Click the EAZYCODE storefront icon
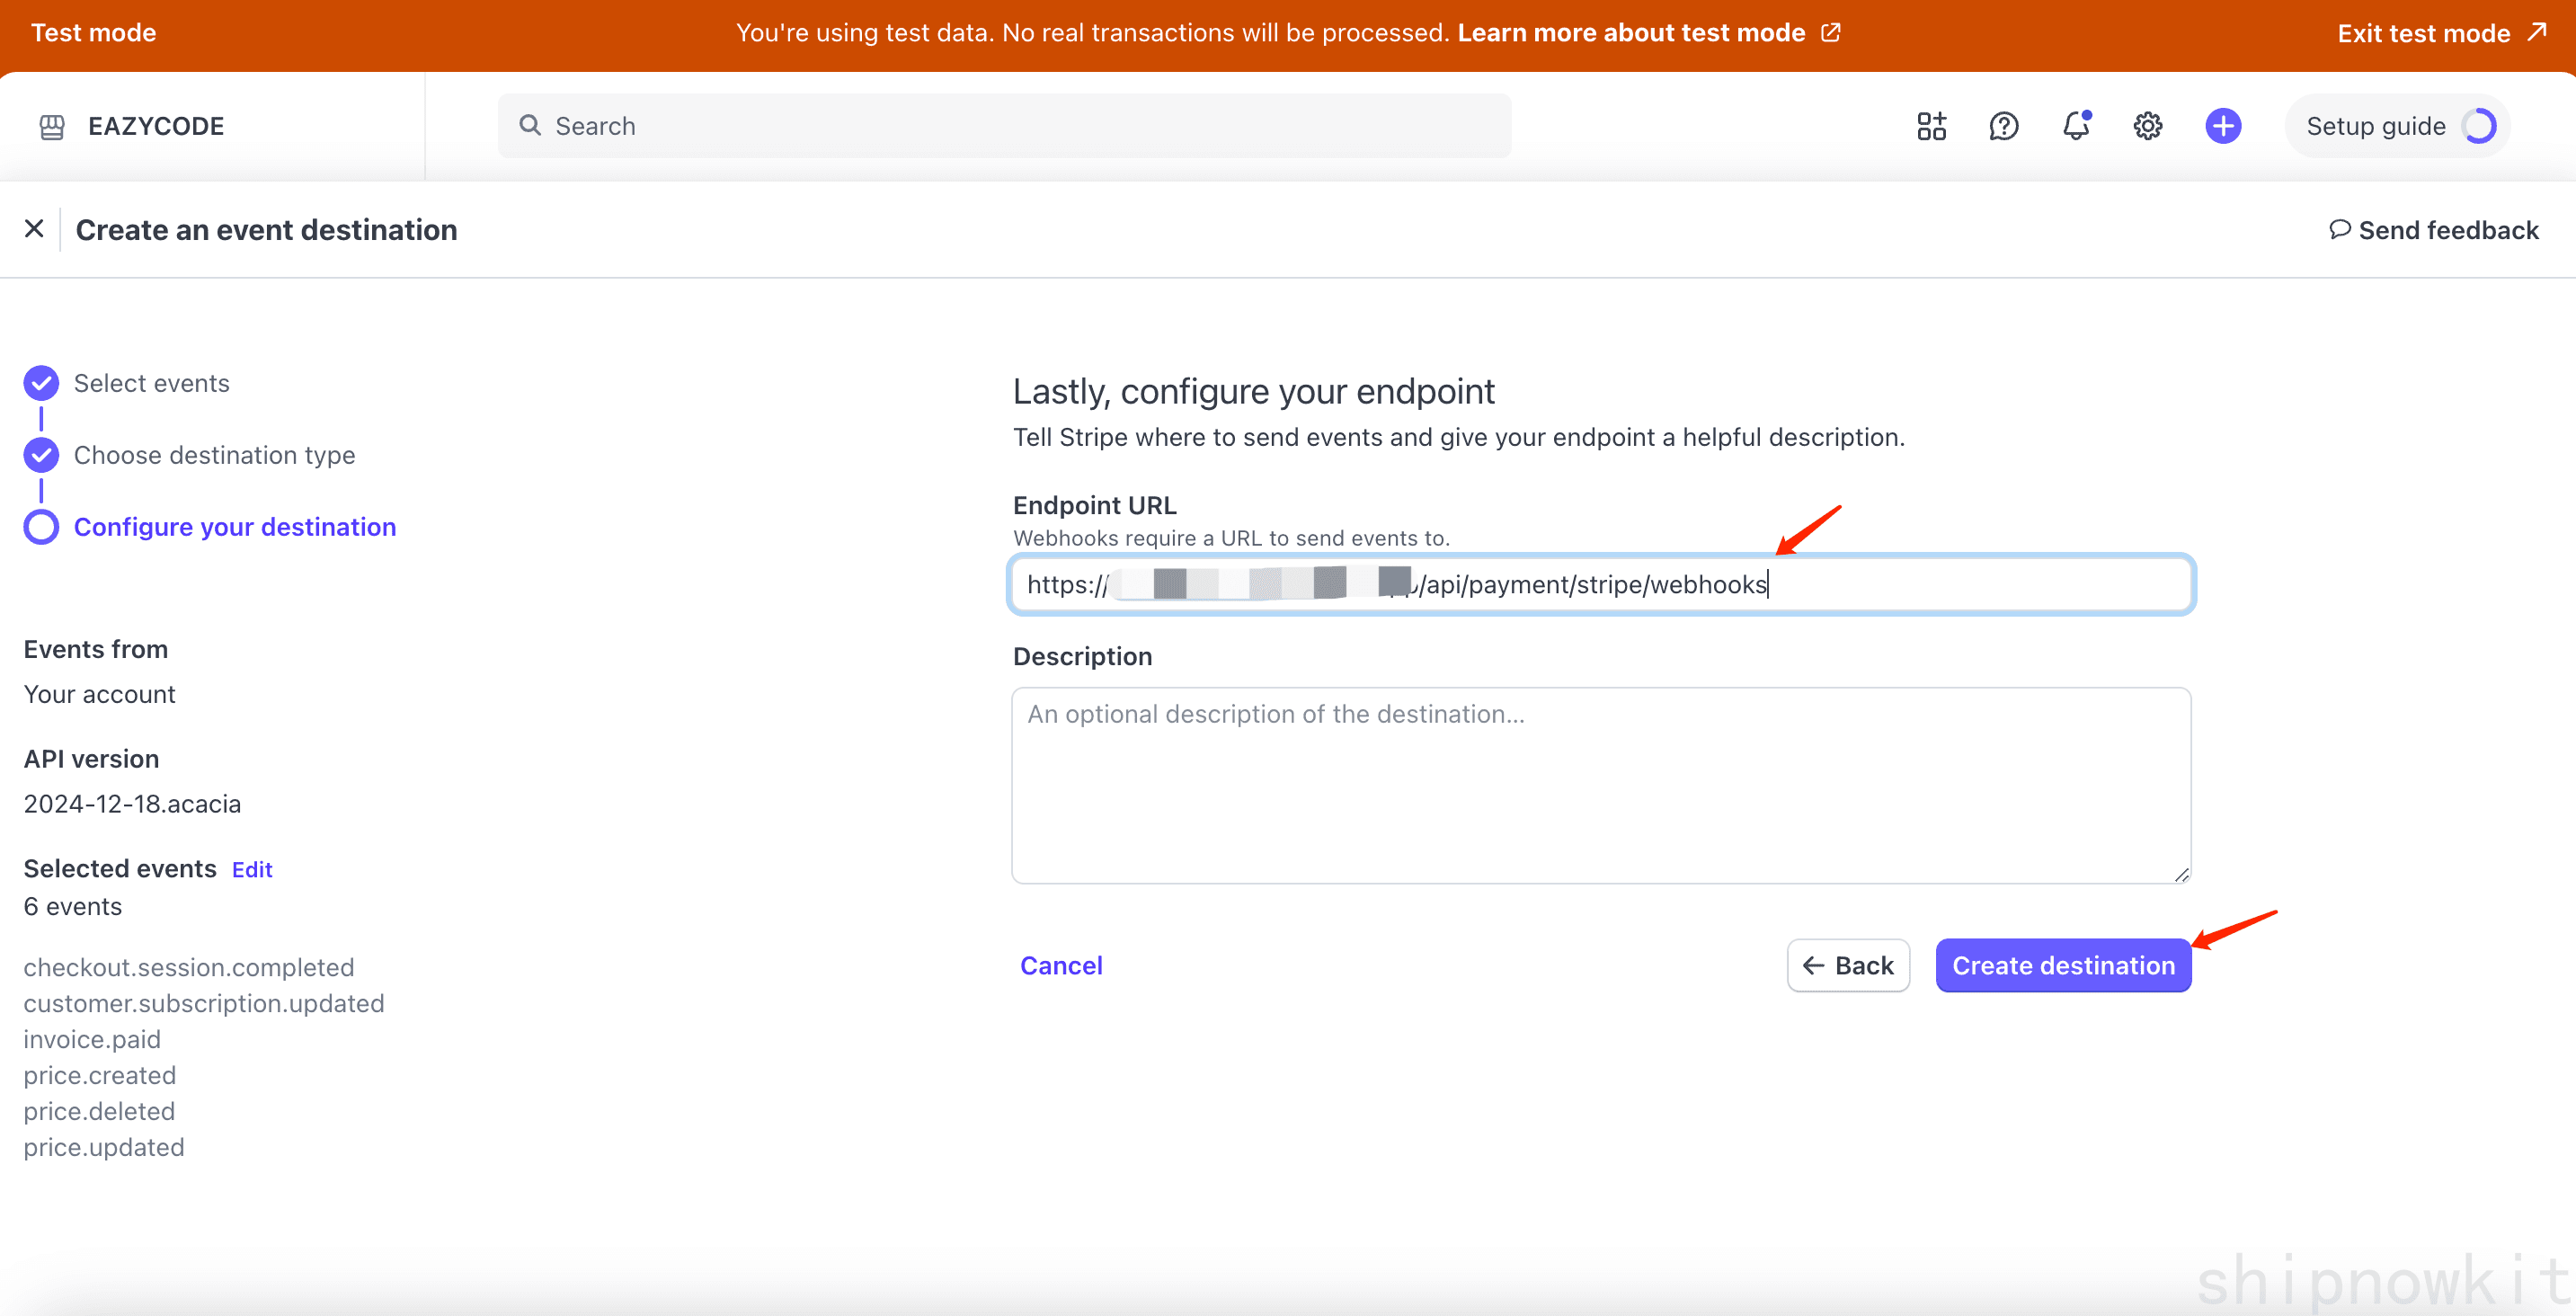This screenshot has height=1316, width=2576. click(x=51, y=126)
